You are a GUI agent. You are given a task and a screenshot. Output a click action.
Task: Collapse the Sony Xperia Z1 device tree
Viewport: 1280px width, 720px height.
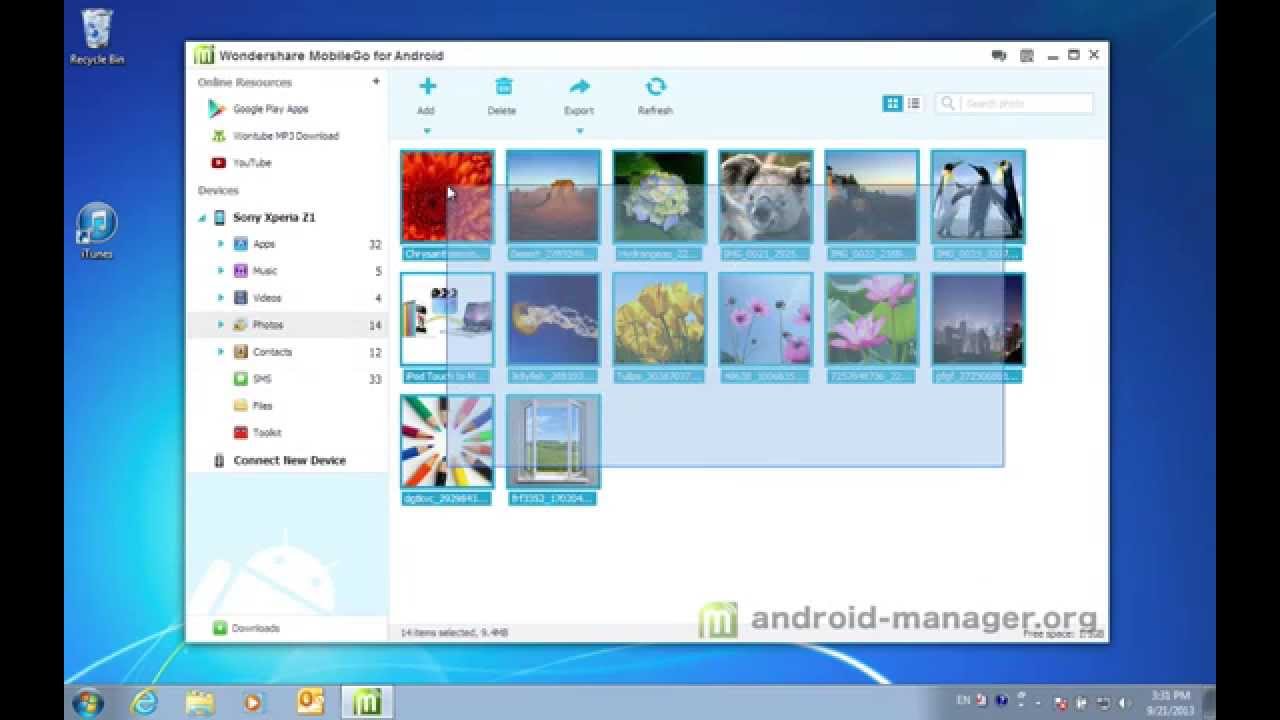[202, 218]
